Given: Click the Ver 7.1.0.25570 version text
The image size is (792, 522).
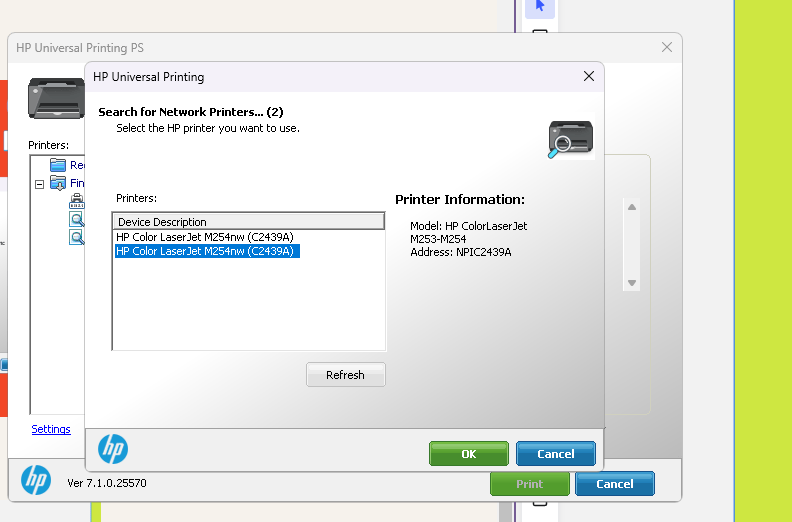Looking at the screenshot, I should 107,483.
